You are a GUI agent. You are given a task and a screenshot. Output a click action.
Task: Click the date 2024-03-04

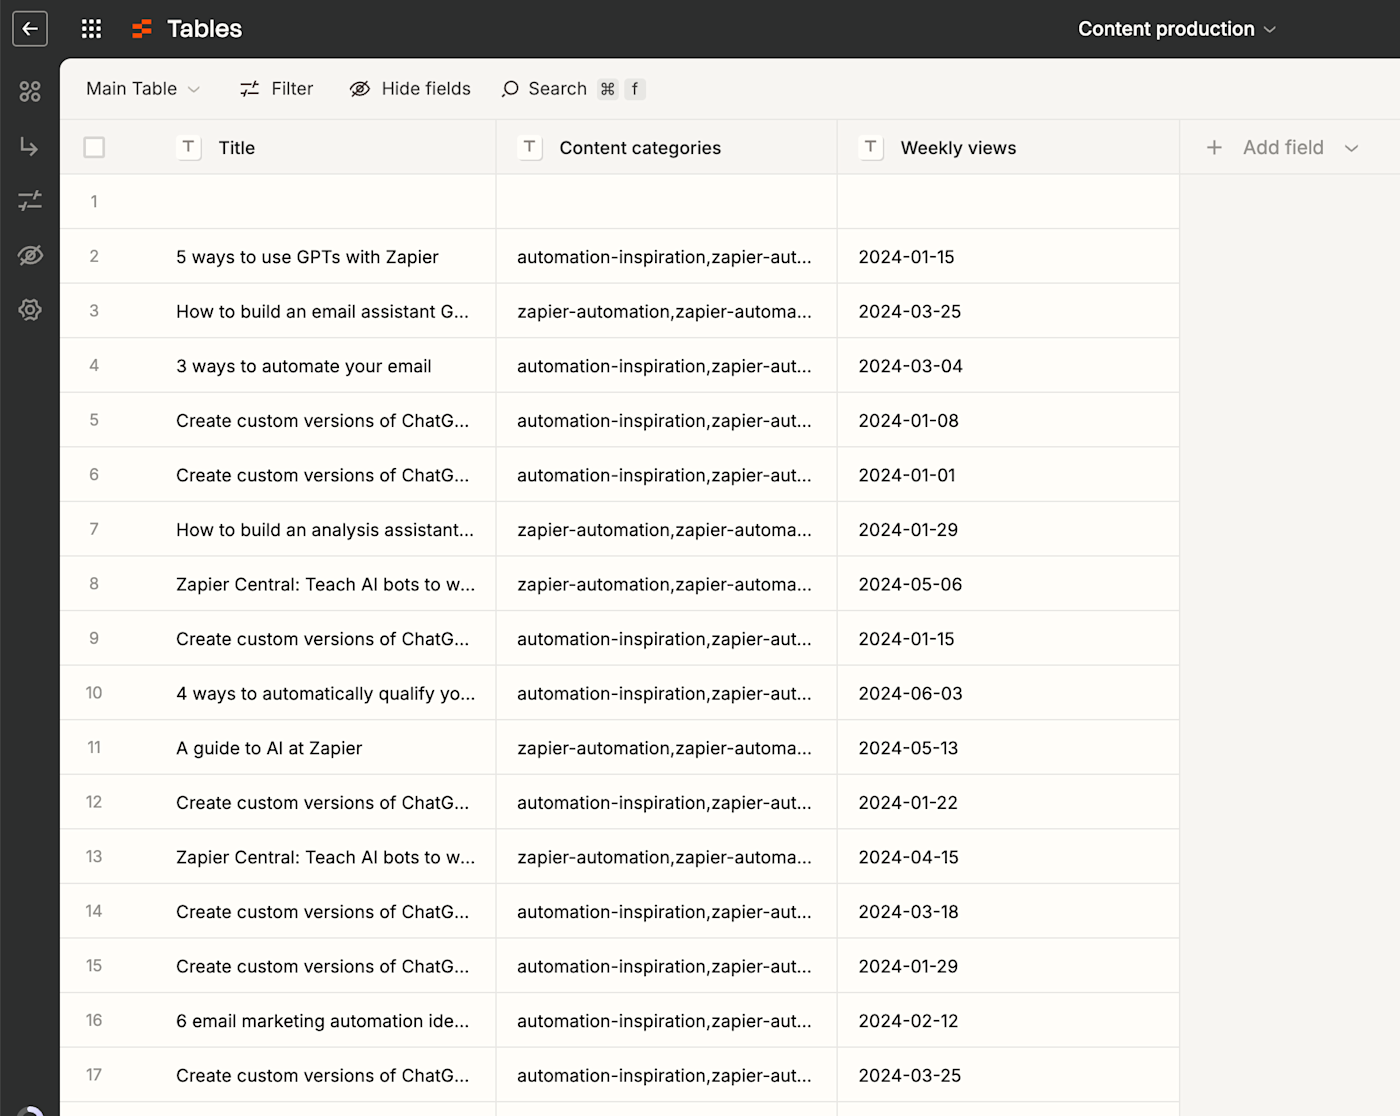[910, 366]
